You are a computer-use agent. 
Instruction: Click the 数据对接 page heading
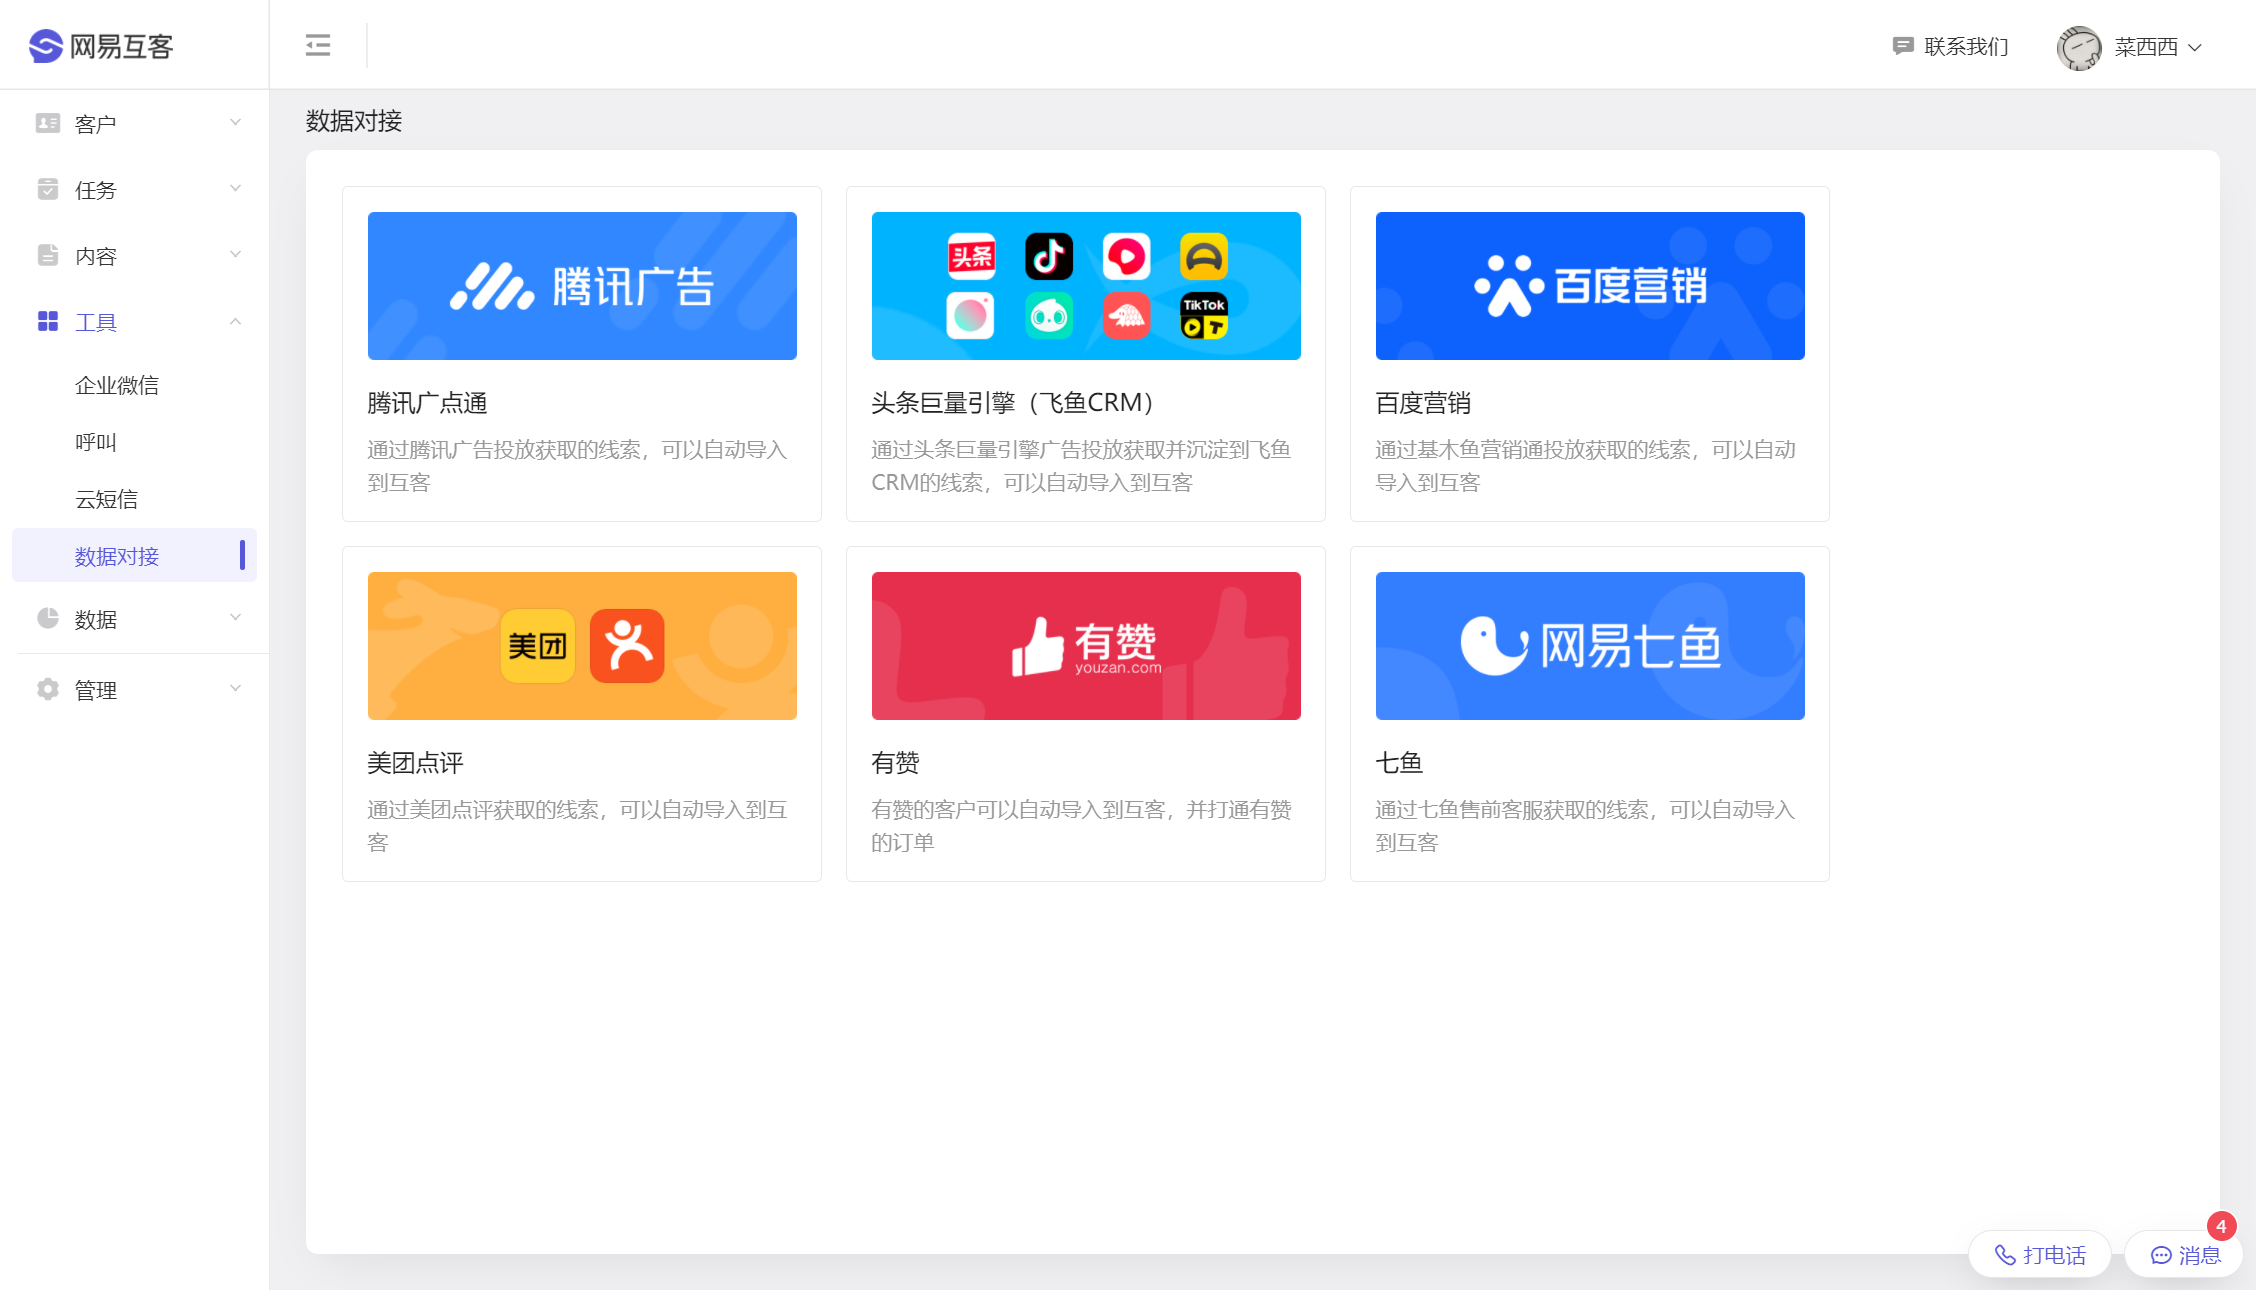click(x=354, y=121)
